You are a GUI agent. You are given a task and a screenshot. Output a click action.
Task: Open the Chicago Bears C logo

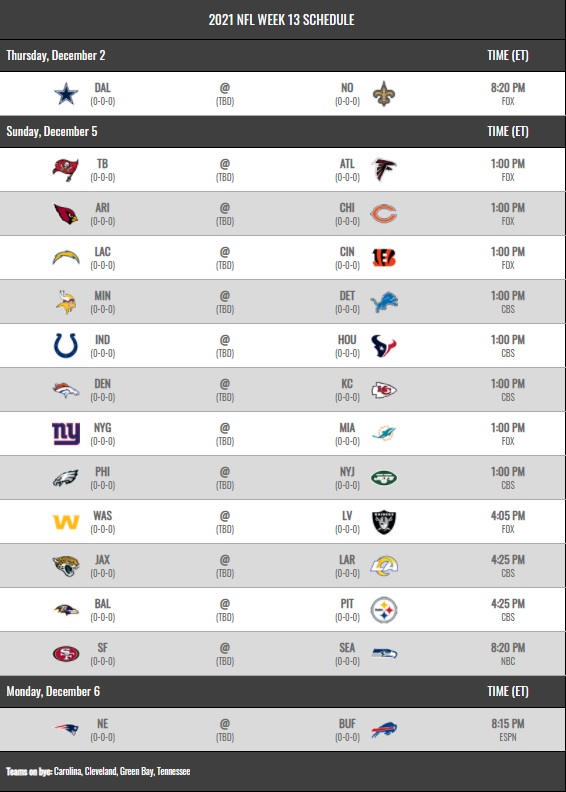tap(384, 214)
